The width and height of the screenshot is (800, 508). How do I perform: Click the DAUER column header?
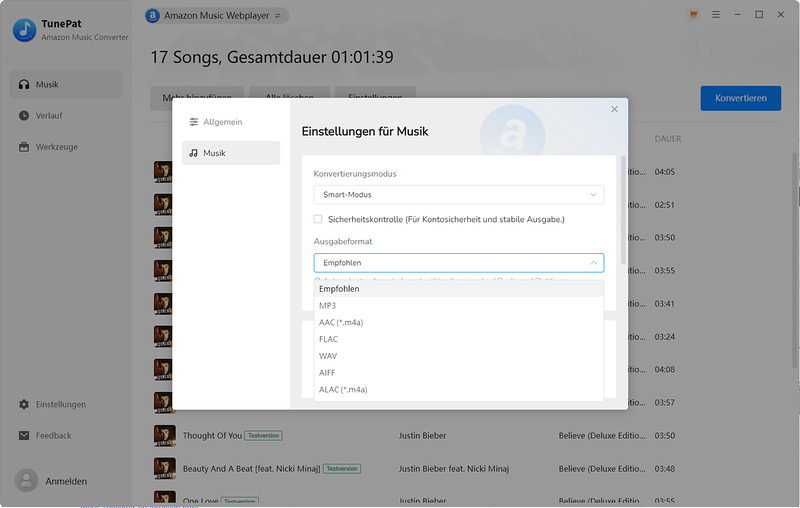pos(668,139)
